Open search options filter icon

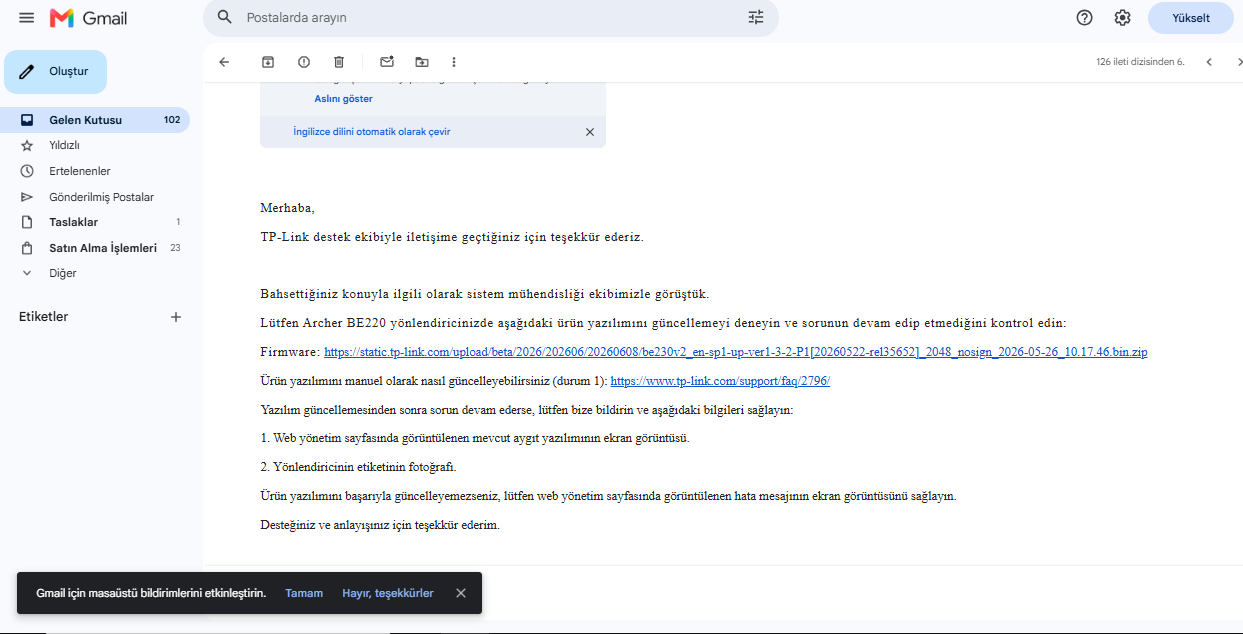tap(756, 17)
